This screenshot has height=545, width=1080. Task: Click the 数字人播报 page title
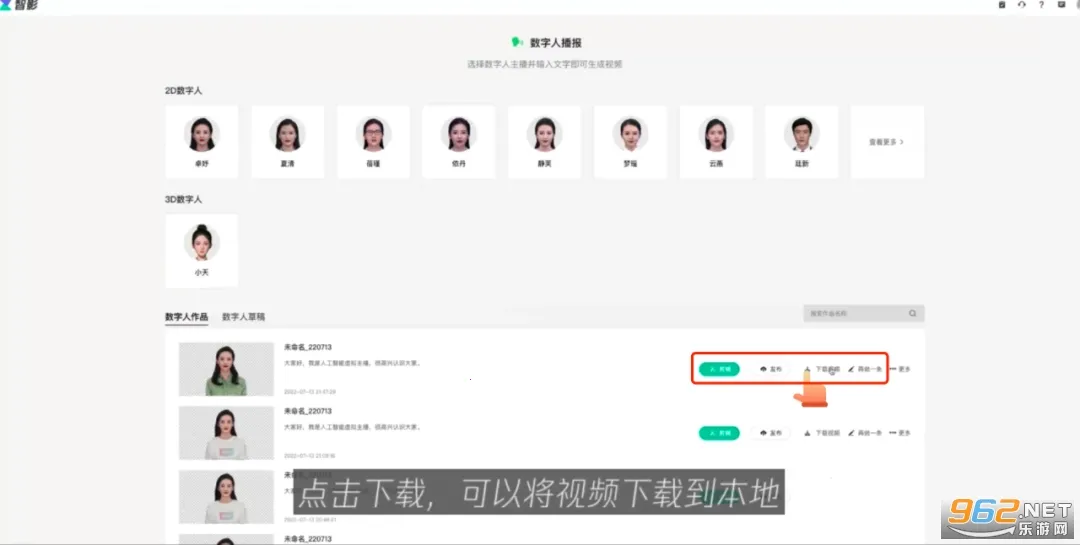click(555, 43)
